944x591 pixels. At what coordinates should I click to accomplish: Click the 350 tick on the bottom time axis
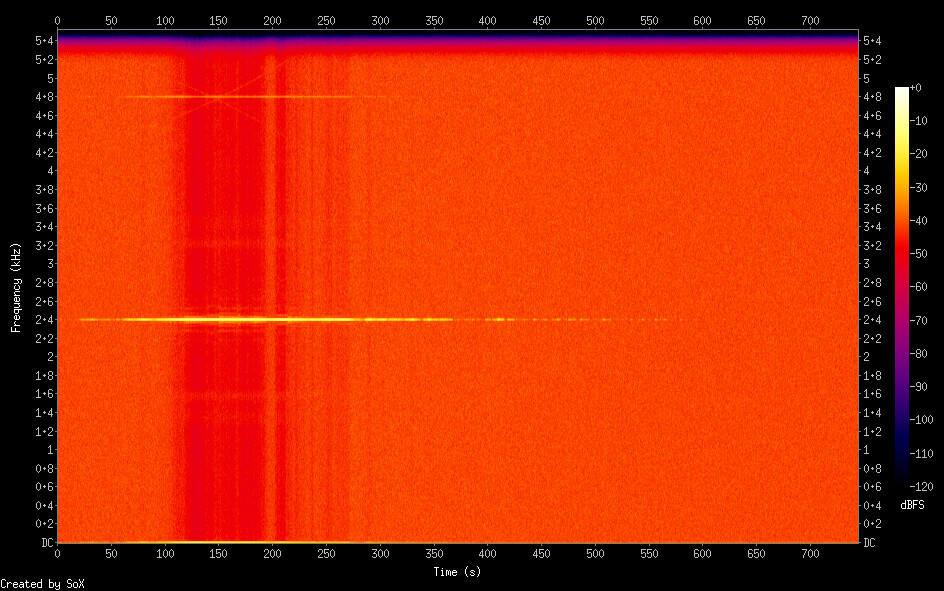[x=434, y=553]
